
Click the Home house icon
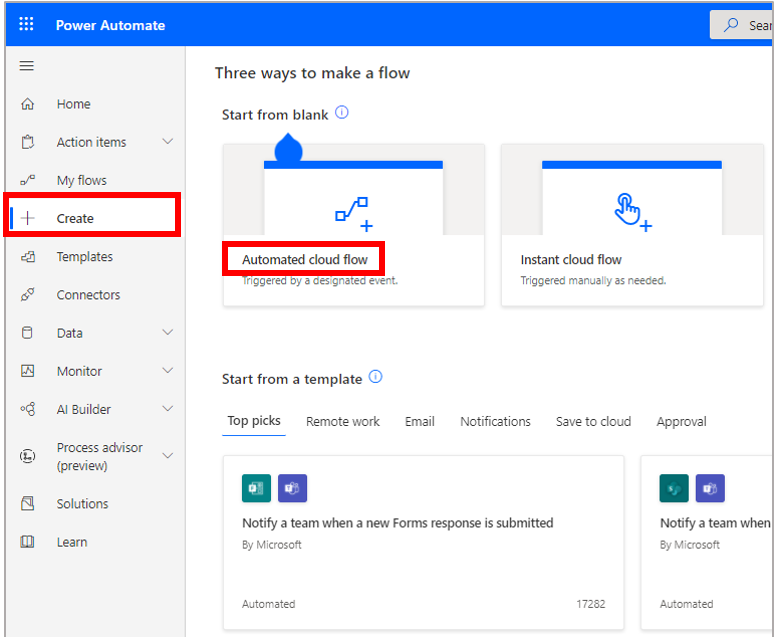click(28, 104)
